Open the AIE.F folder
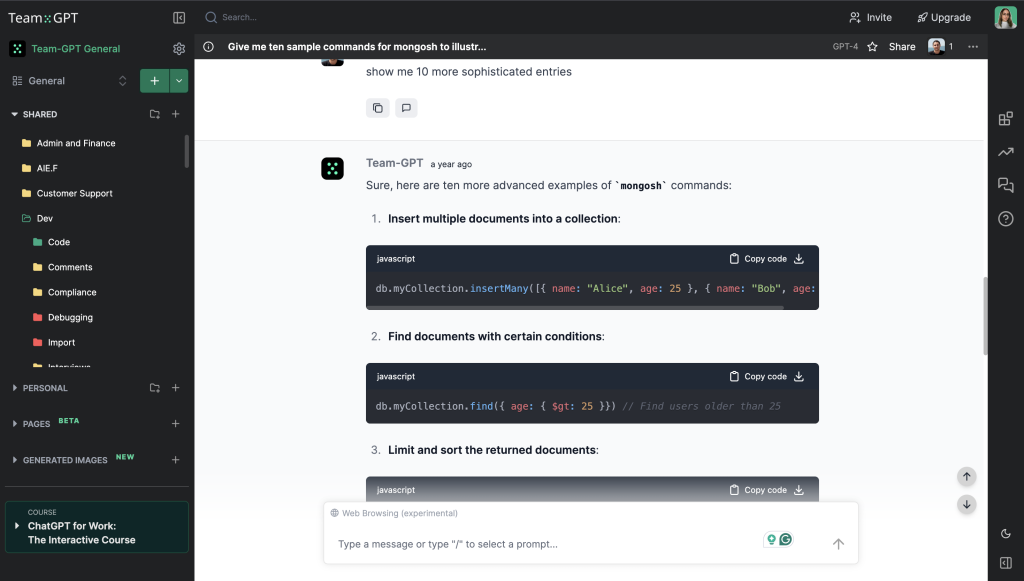 point(39,168)
